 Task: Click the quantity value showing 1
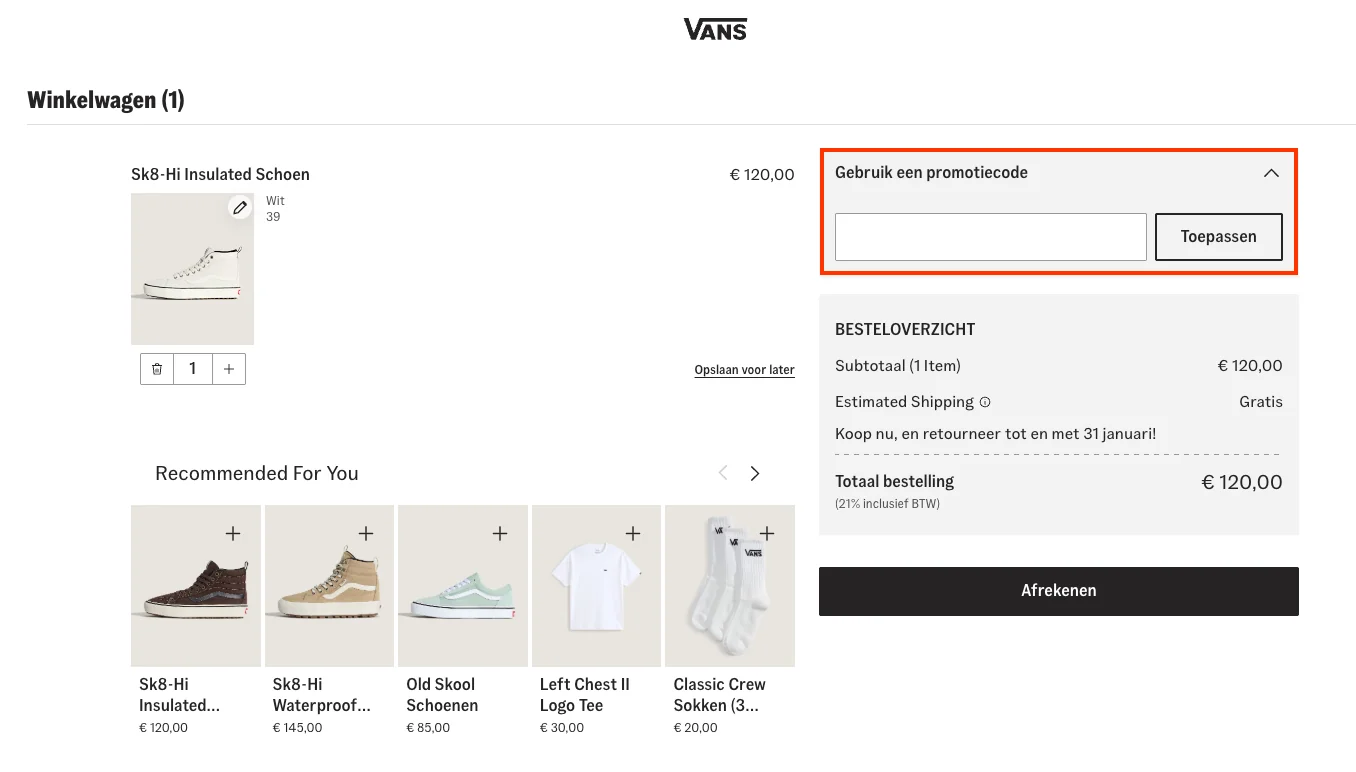pyautogui.click(x=192, y=368)
